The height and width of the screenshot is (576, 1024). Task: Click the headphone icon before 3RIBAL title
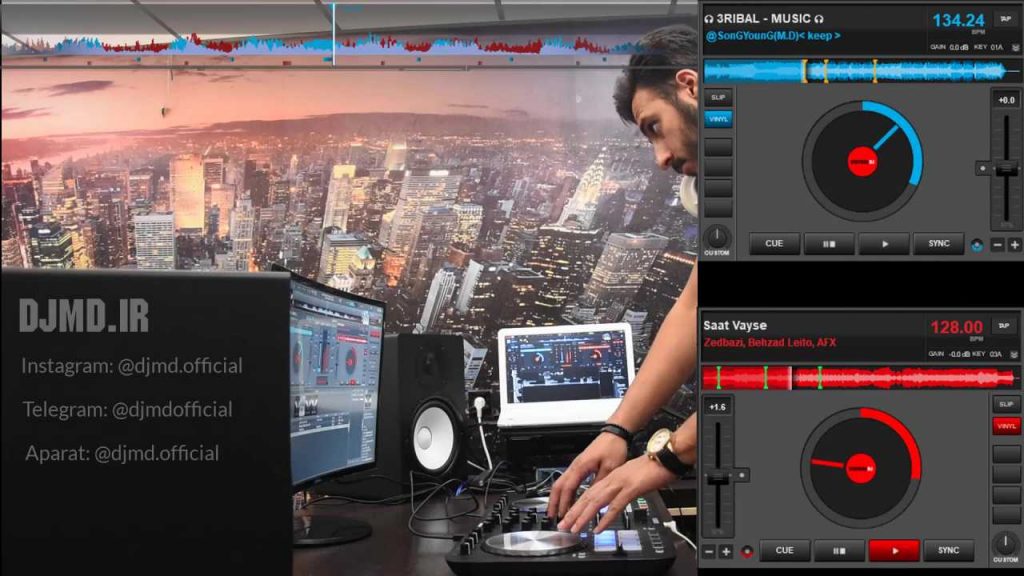click(709, 20)
